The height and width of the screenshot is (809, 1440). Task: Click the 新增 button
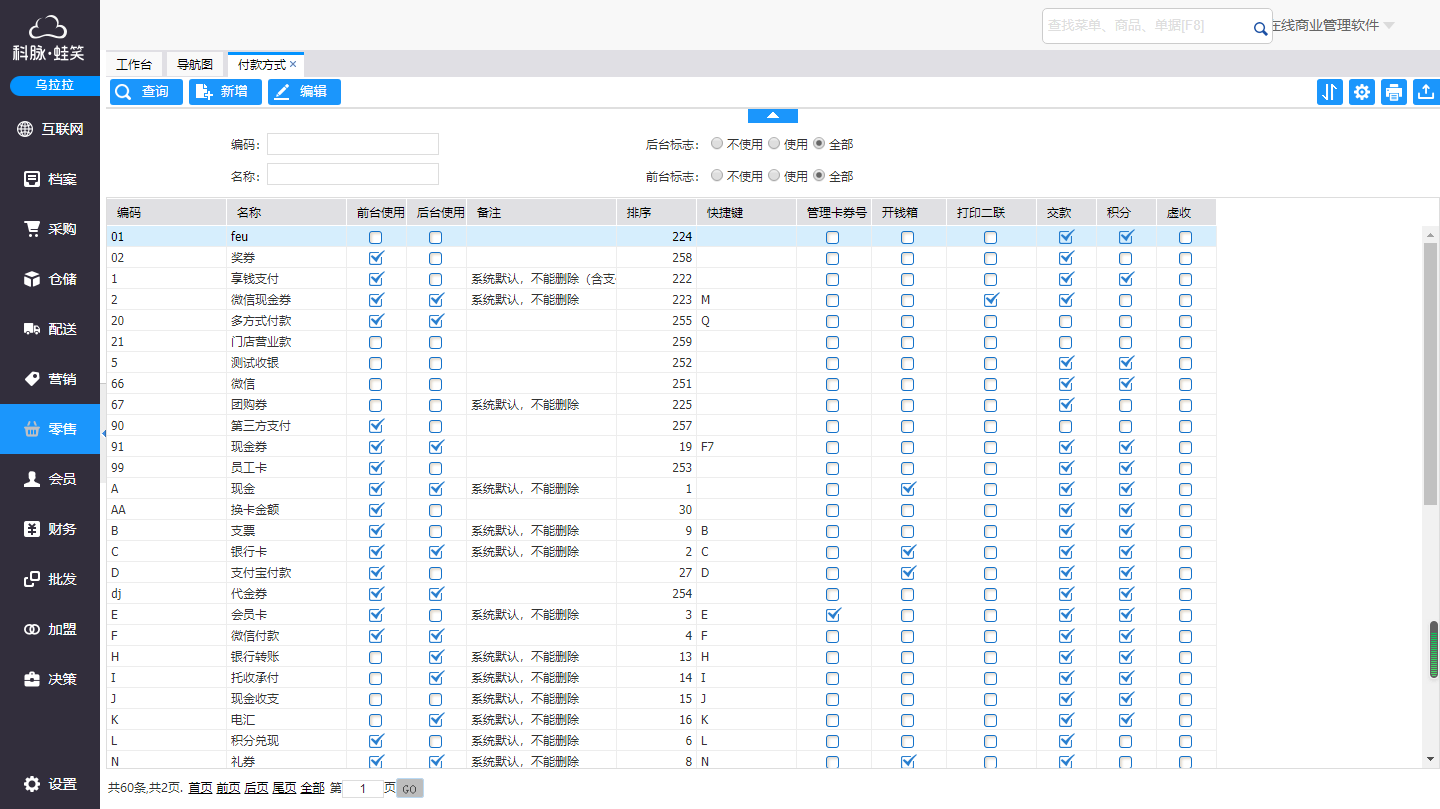pos(225,92)
